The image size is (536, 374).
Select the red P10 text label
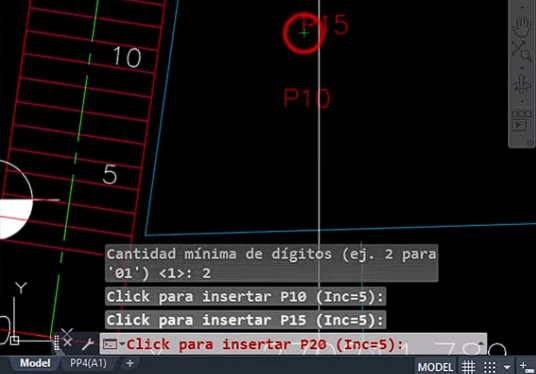point(307,98)
